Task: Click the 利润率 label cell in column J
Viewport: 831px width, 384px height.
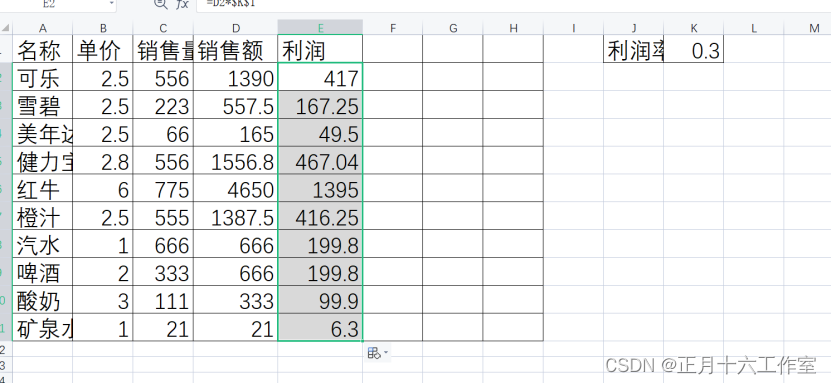Action: click(634, 49)
